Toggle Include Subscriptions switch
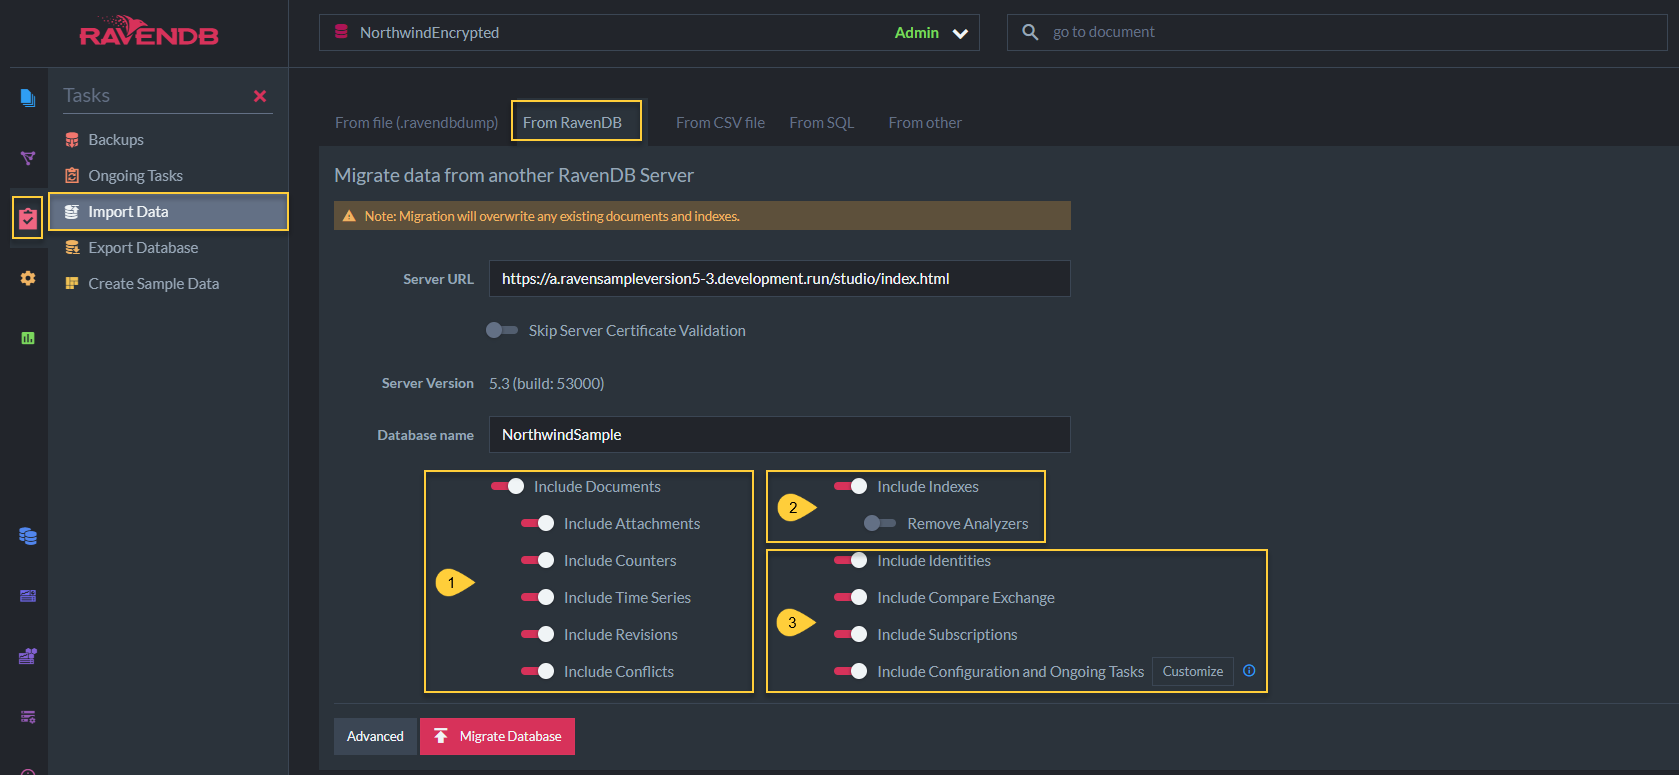The image size is (1679, 775). pos(851,634)
